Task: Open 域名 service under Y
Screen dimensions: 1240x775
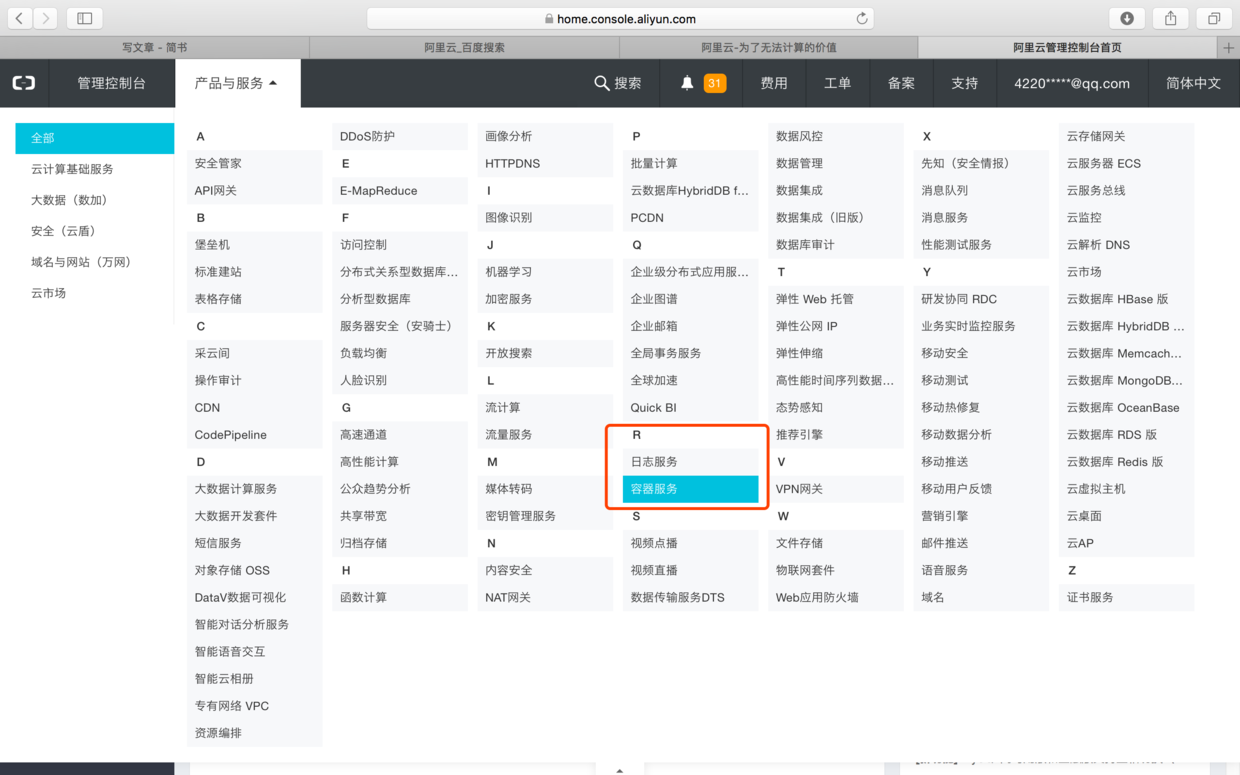Action: [981, 597]
